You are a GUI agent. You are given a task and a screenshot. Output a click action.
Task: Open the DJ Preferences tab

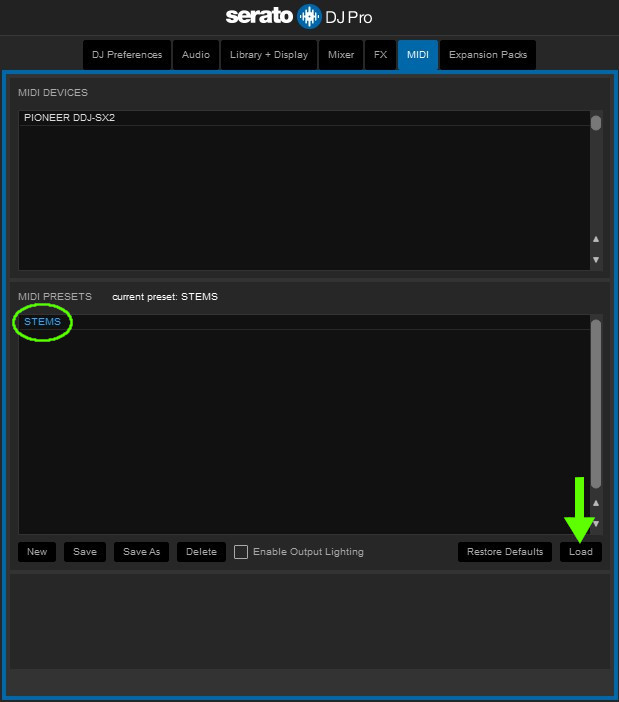click(127, 55)
